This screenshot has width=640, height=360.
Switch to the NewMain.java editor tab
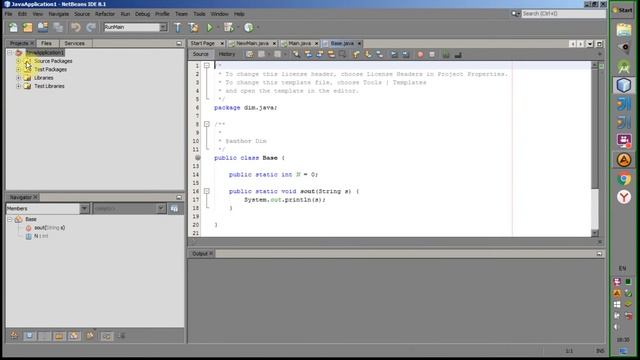click(252, 43)
